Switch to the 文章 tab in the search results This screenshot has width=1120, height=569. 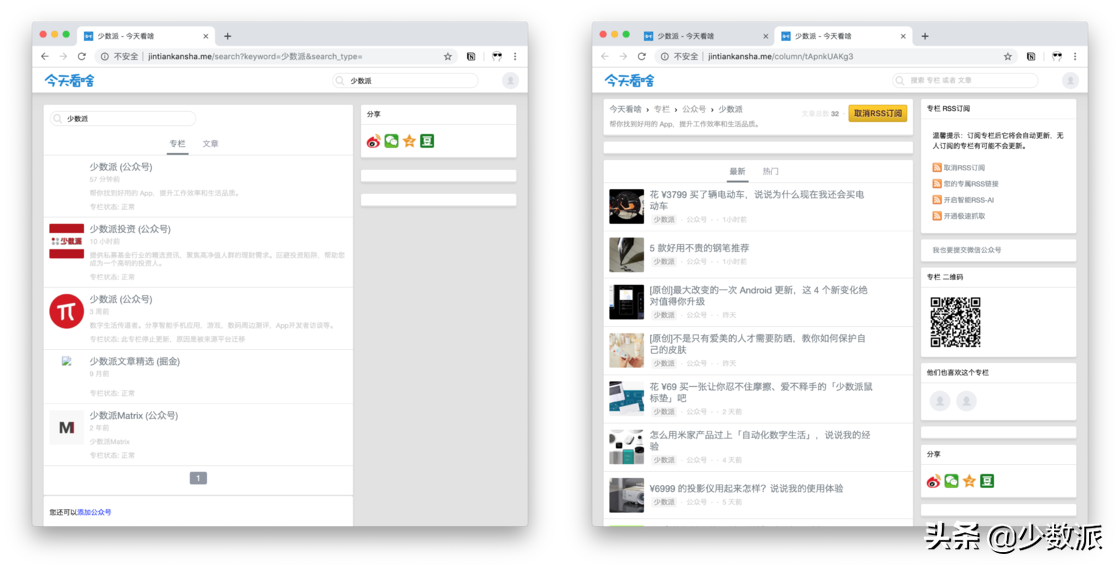coord(210,144)
